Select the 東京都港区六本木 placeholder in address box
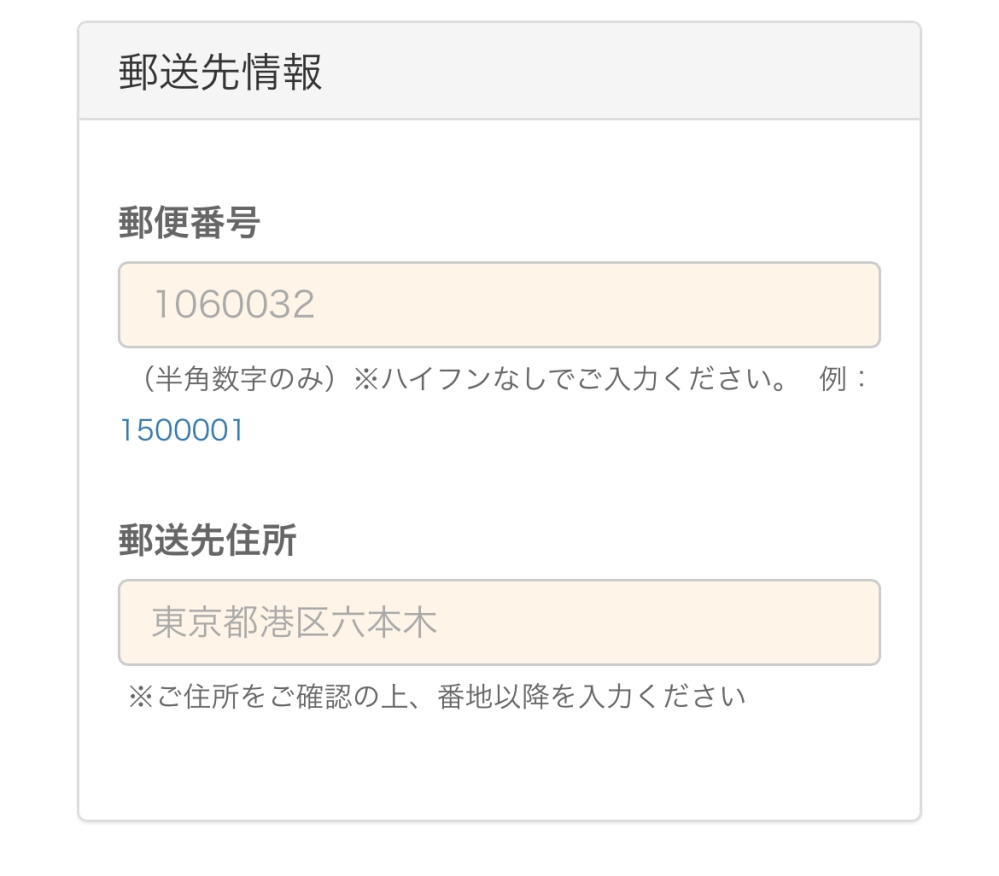The image size is (999, 876). tap(294, 622)
